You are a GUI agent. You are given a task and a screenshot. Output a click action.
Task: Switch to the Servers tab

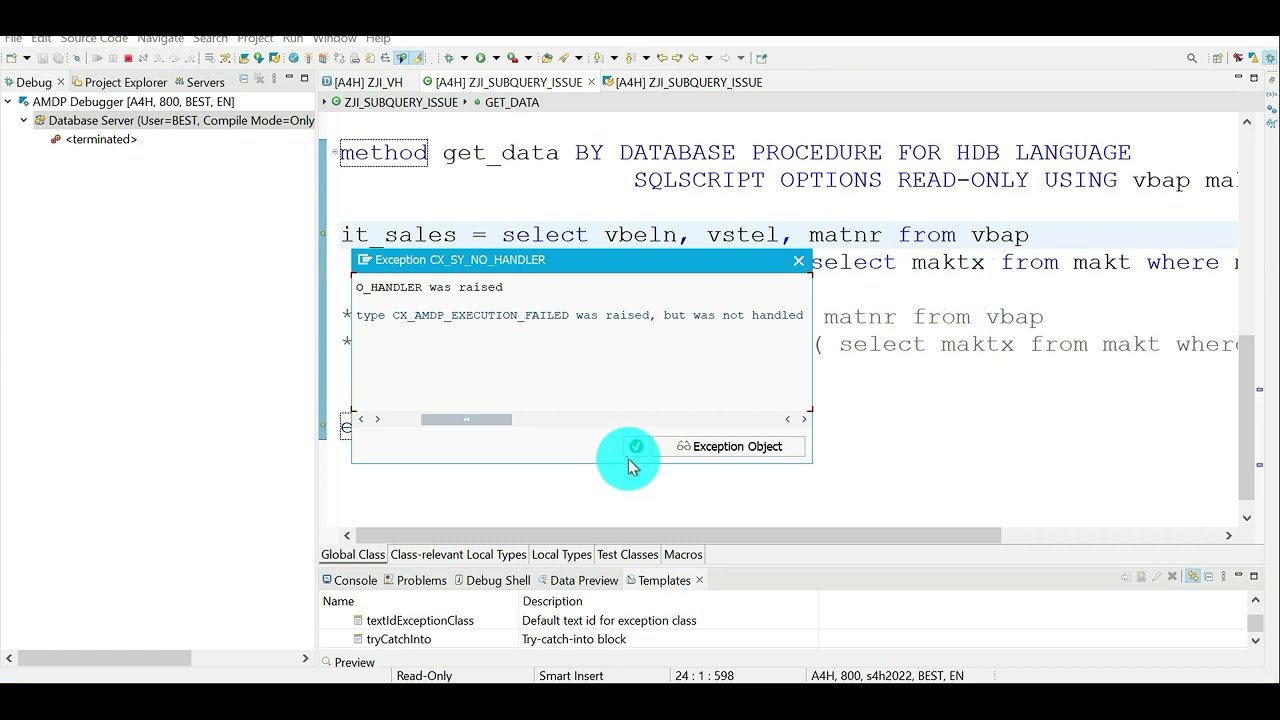pos(199,82)
